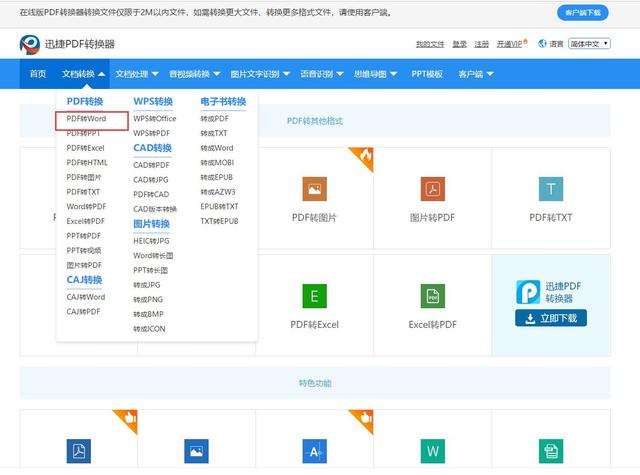Choose PPT转视频 from the menu

(84, 251)
